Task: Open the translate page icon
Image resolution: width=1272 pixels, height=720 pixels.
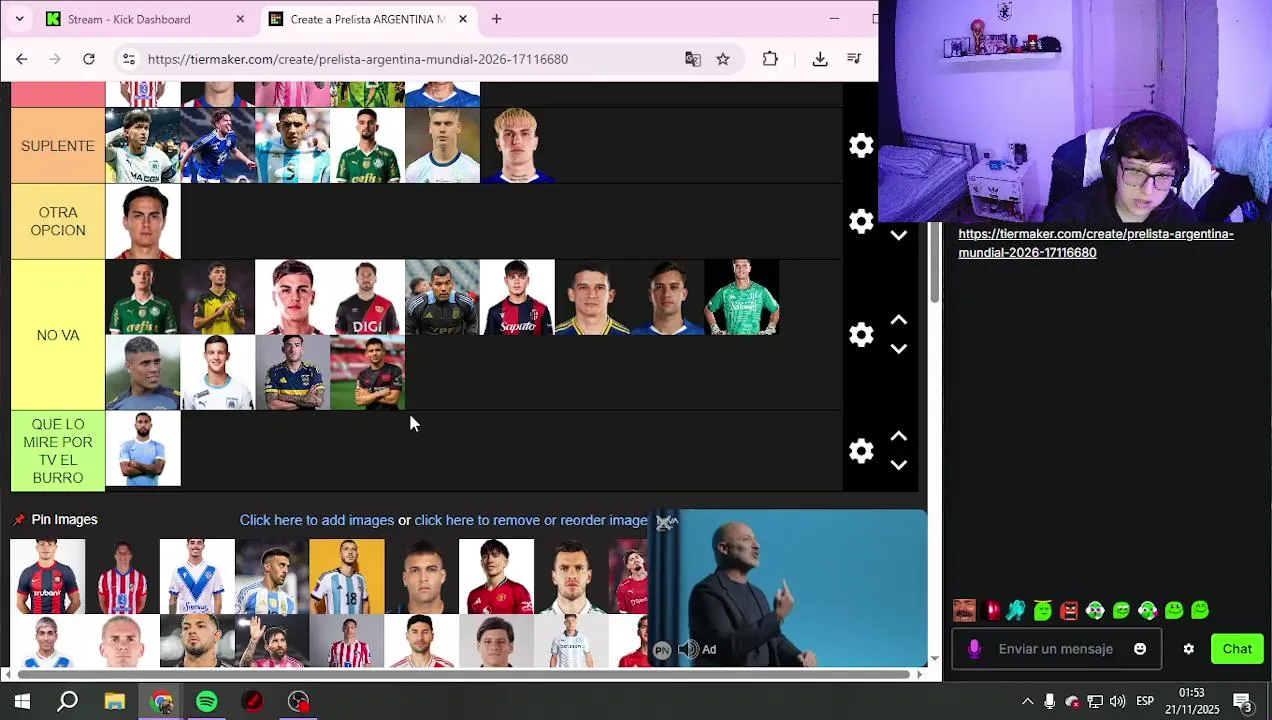Action: click(x=693, y=59)
